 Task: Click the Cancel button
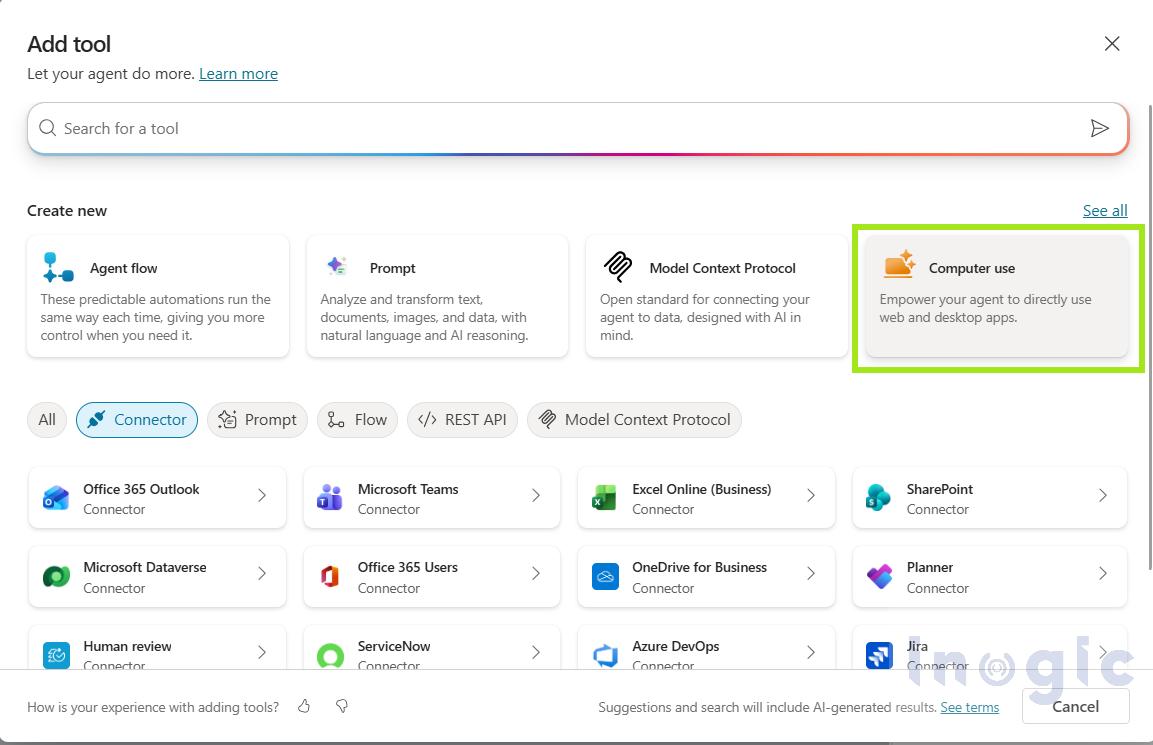click(1076, 706)
